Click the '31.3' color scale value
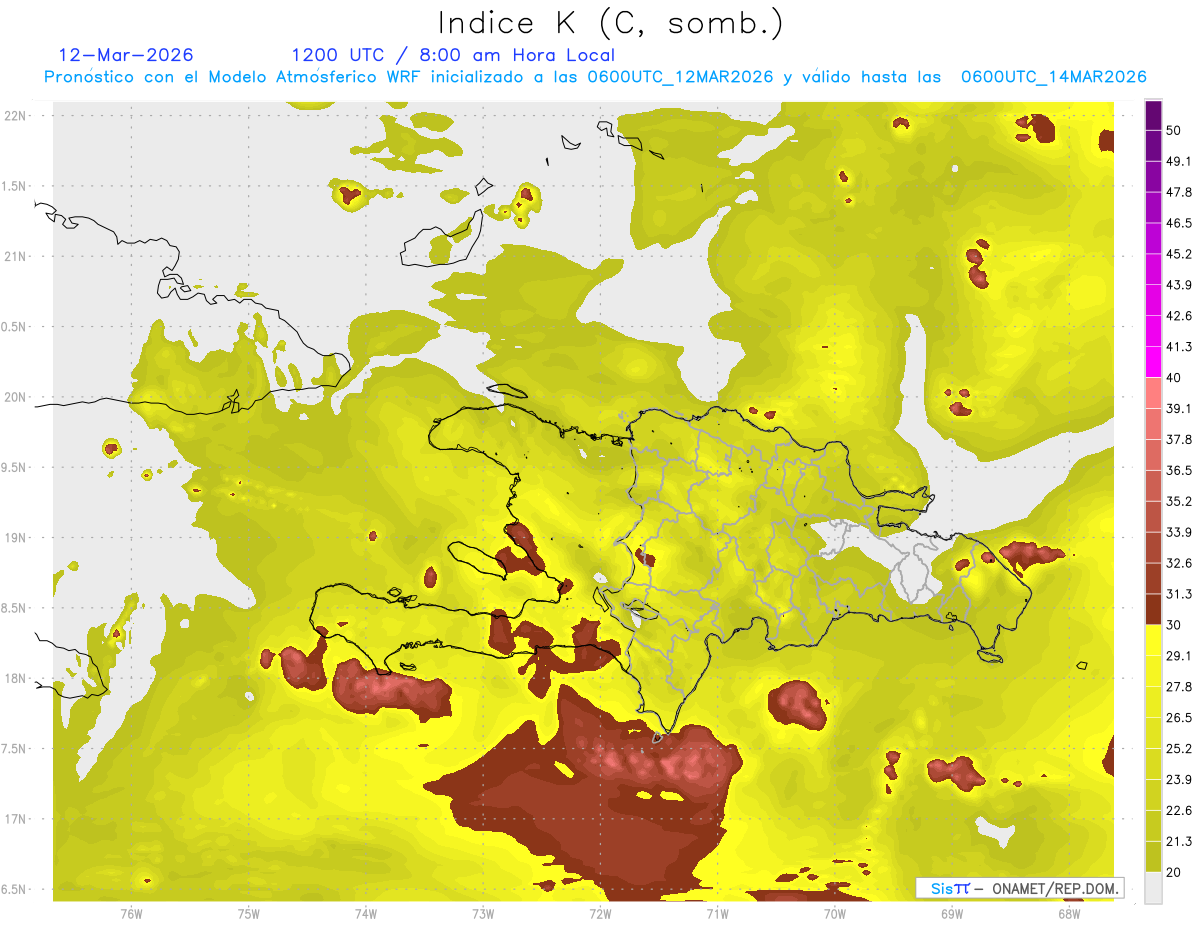Image resolution: width=1200 pixels, height=927 pixels. [1179, 594]
